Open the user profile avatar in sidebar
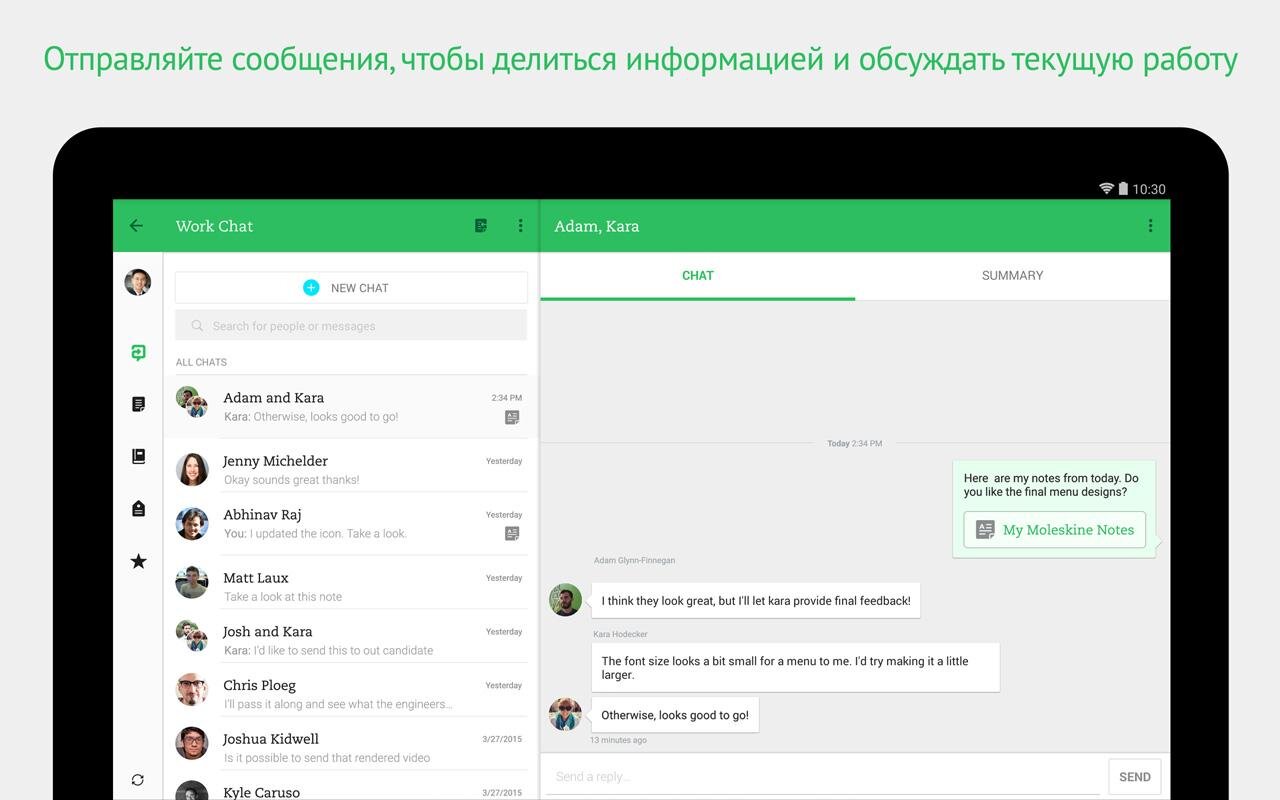1280x800 pixels. [138, 282]
